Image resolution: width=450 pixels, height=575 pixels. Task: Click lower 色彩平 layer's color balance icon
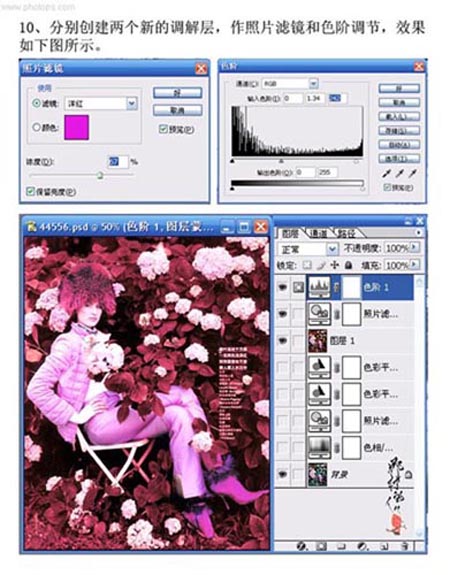click(x=320, y=394)
